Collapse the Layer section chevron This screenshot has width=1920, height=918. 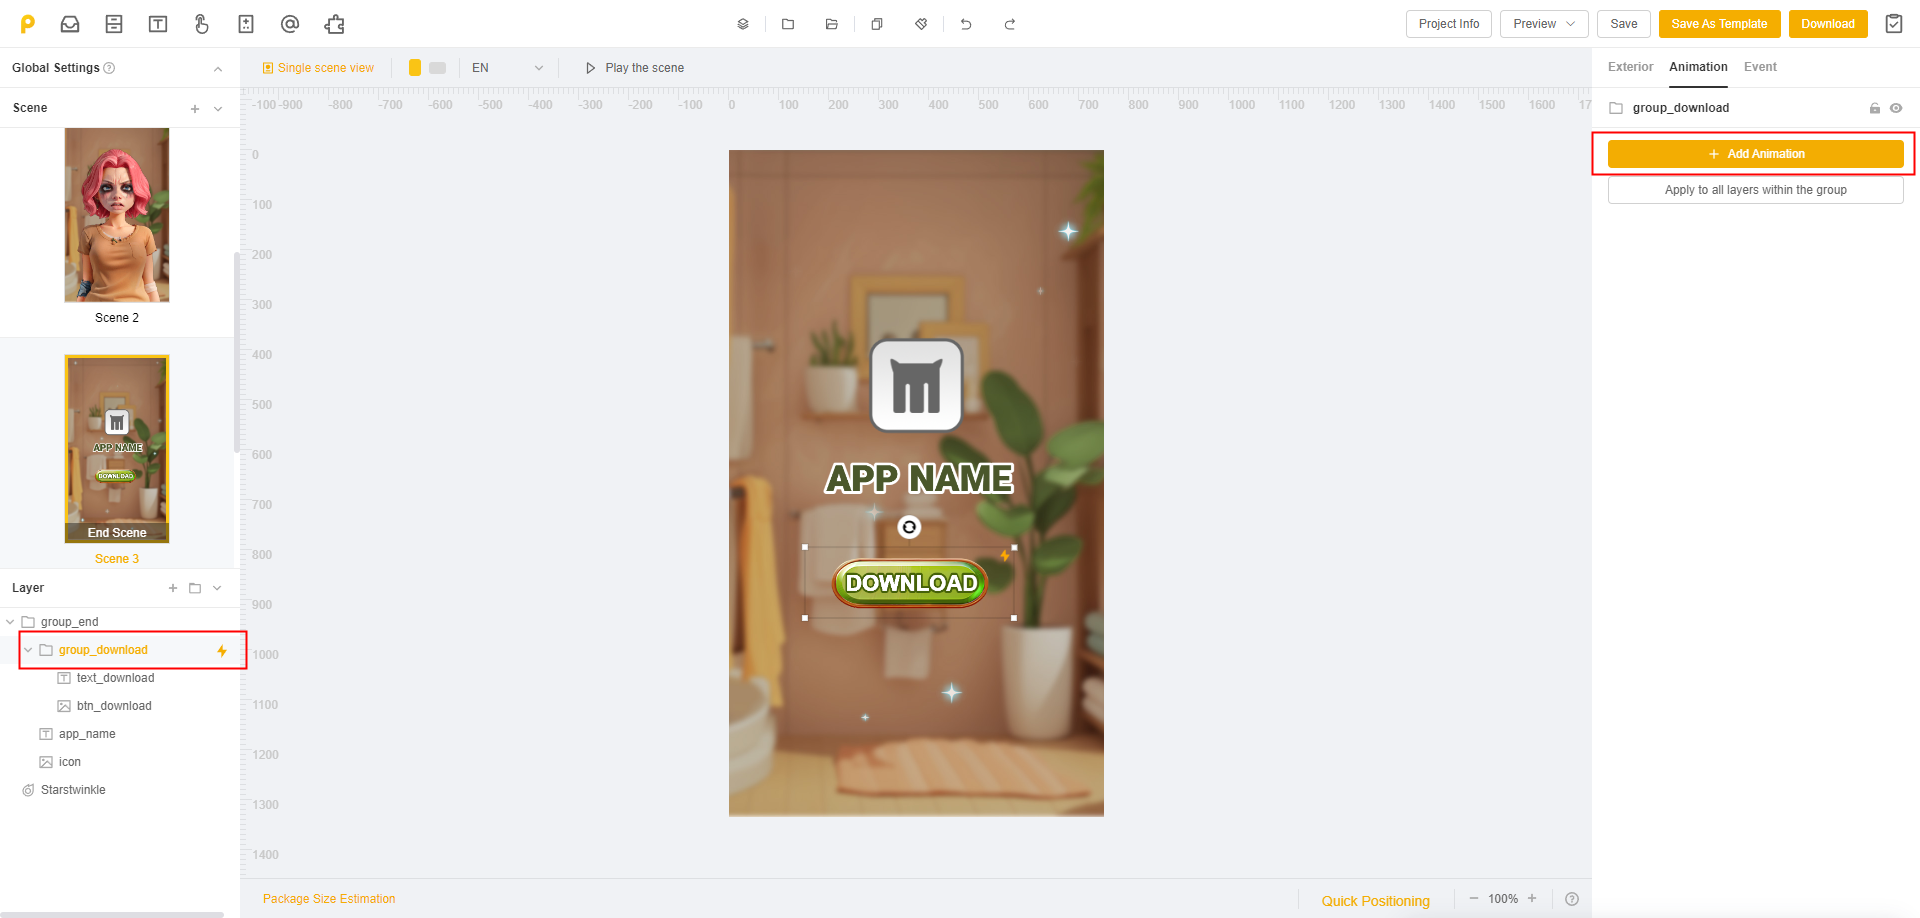pyautogui.click(x=217, y=588)
